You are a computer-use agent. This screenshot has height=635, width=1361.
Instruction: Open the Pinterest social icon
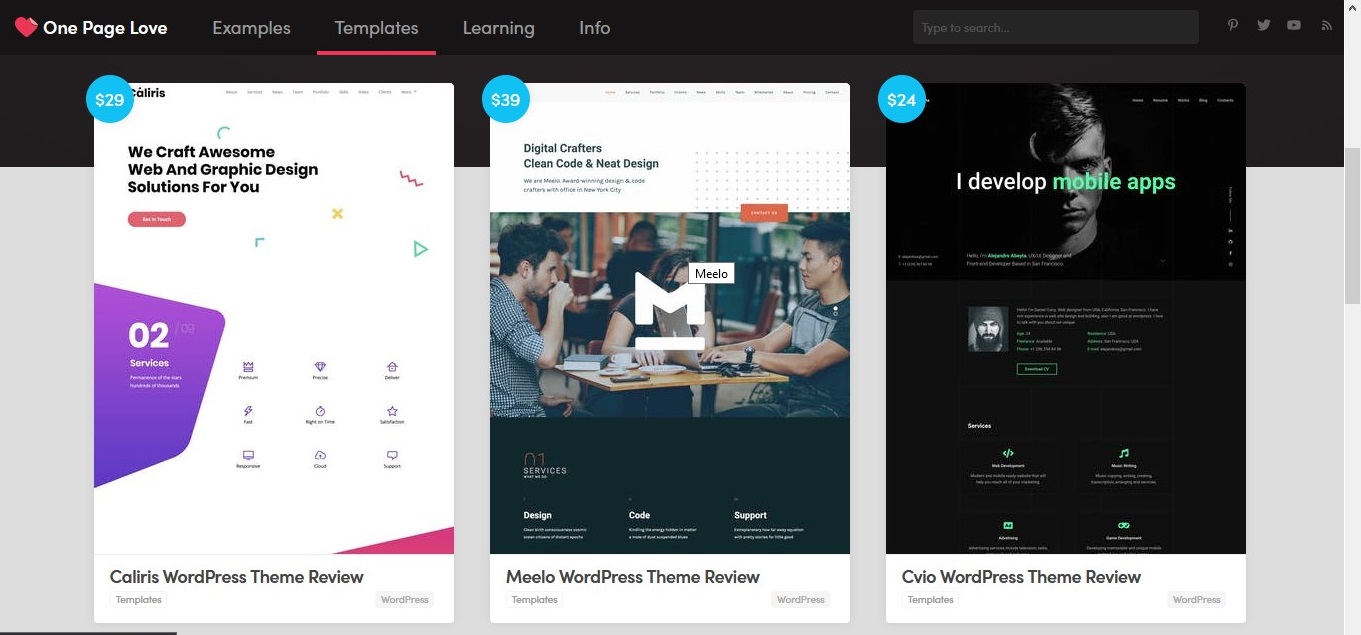pyautogui.click(x=1234, y=26)
